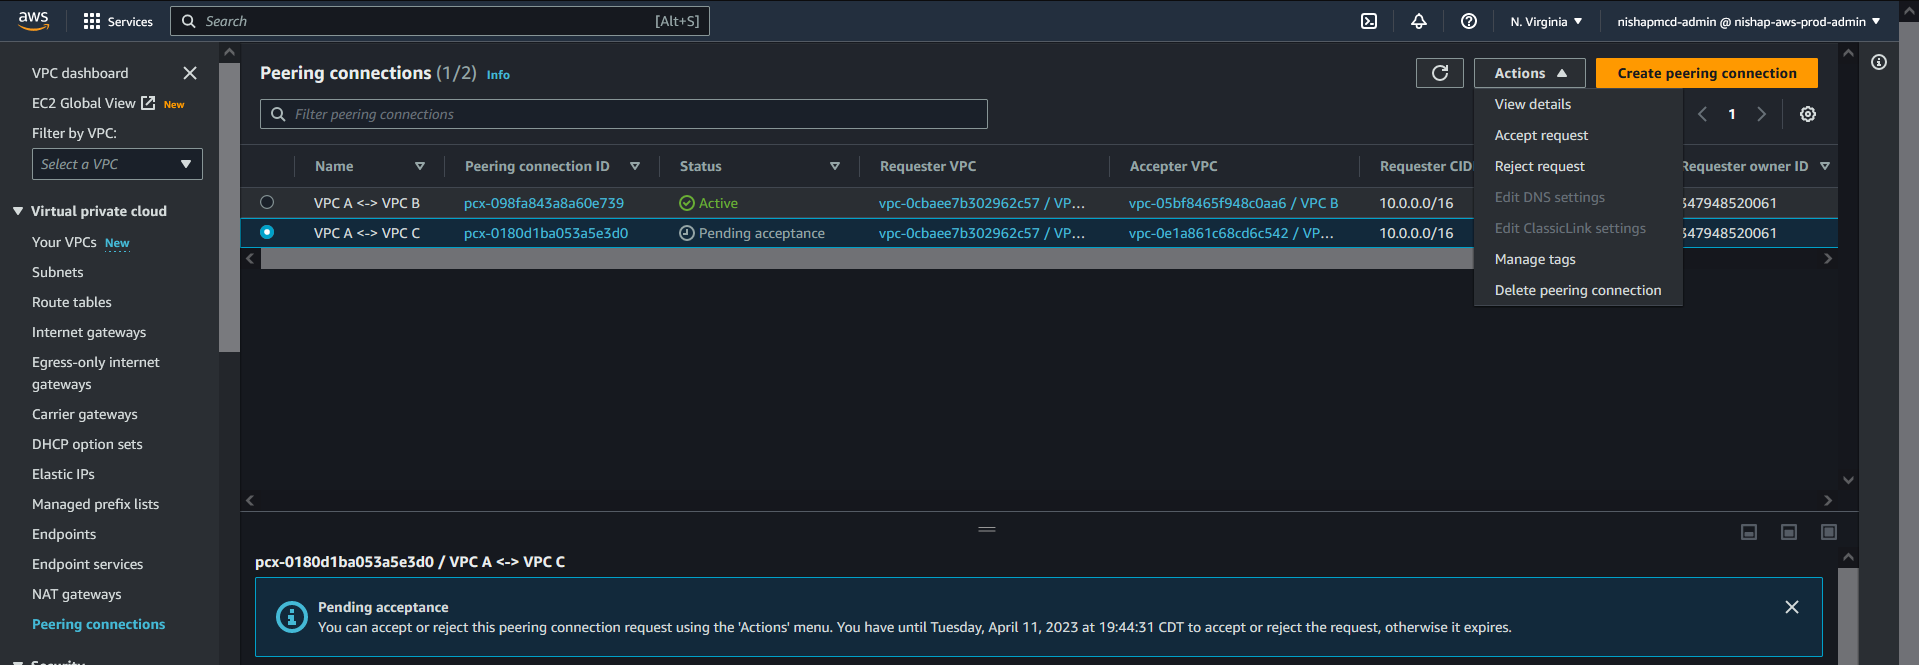Open table preferences gear icon
Viewport: 1919px width, 665px height.
click(1807, 114)
